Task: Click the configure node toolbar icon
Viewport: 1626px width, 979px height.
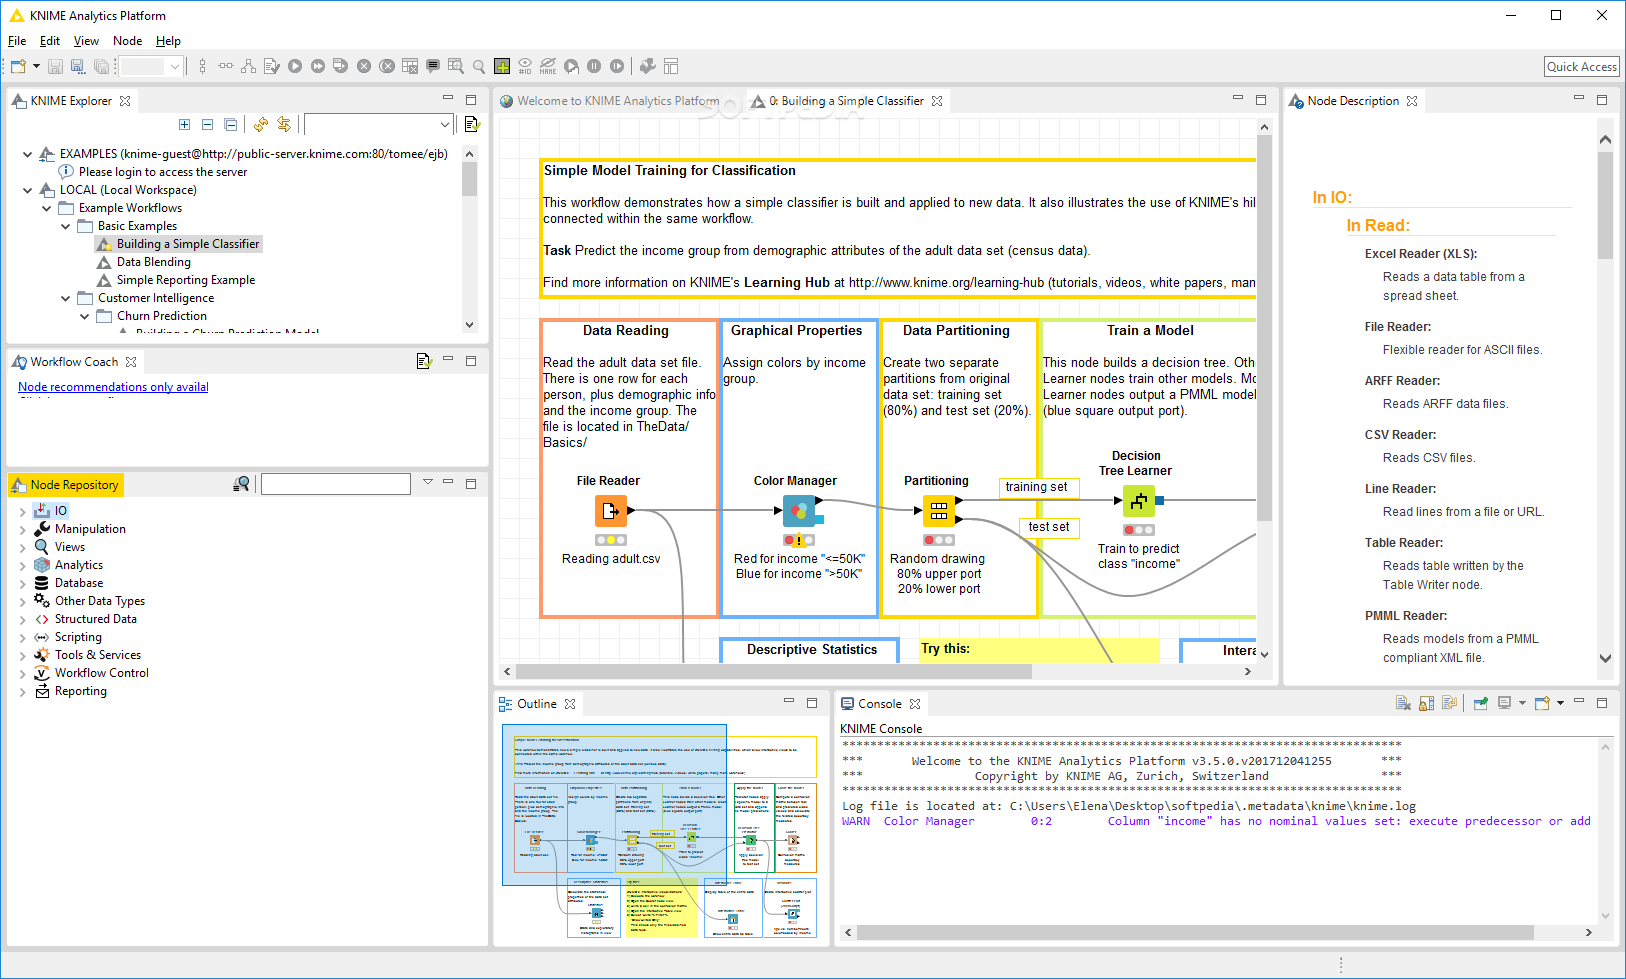Action: click(x=272, y=66)
